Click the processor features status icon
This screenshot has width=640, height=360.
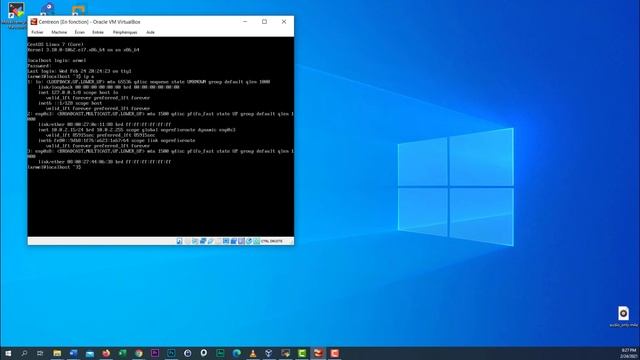tap(241, 241)
